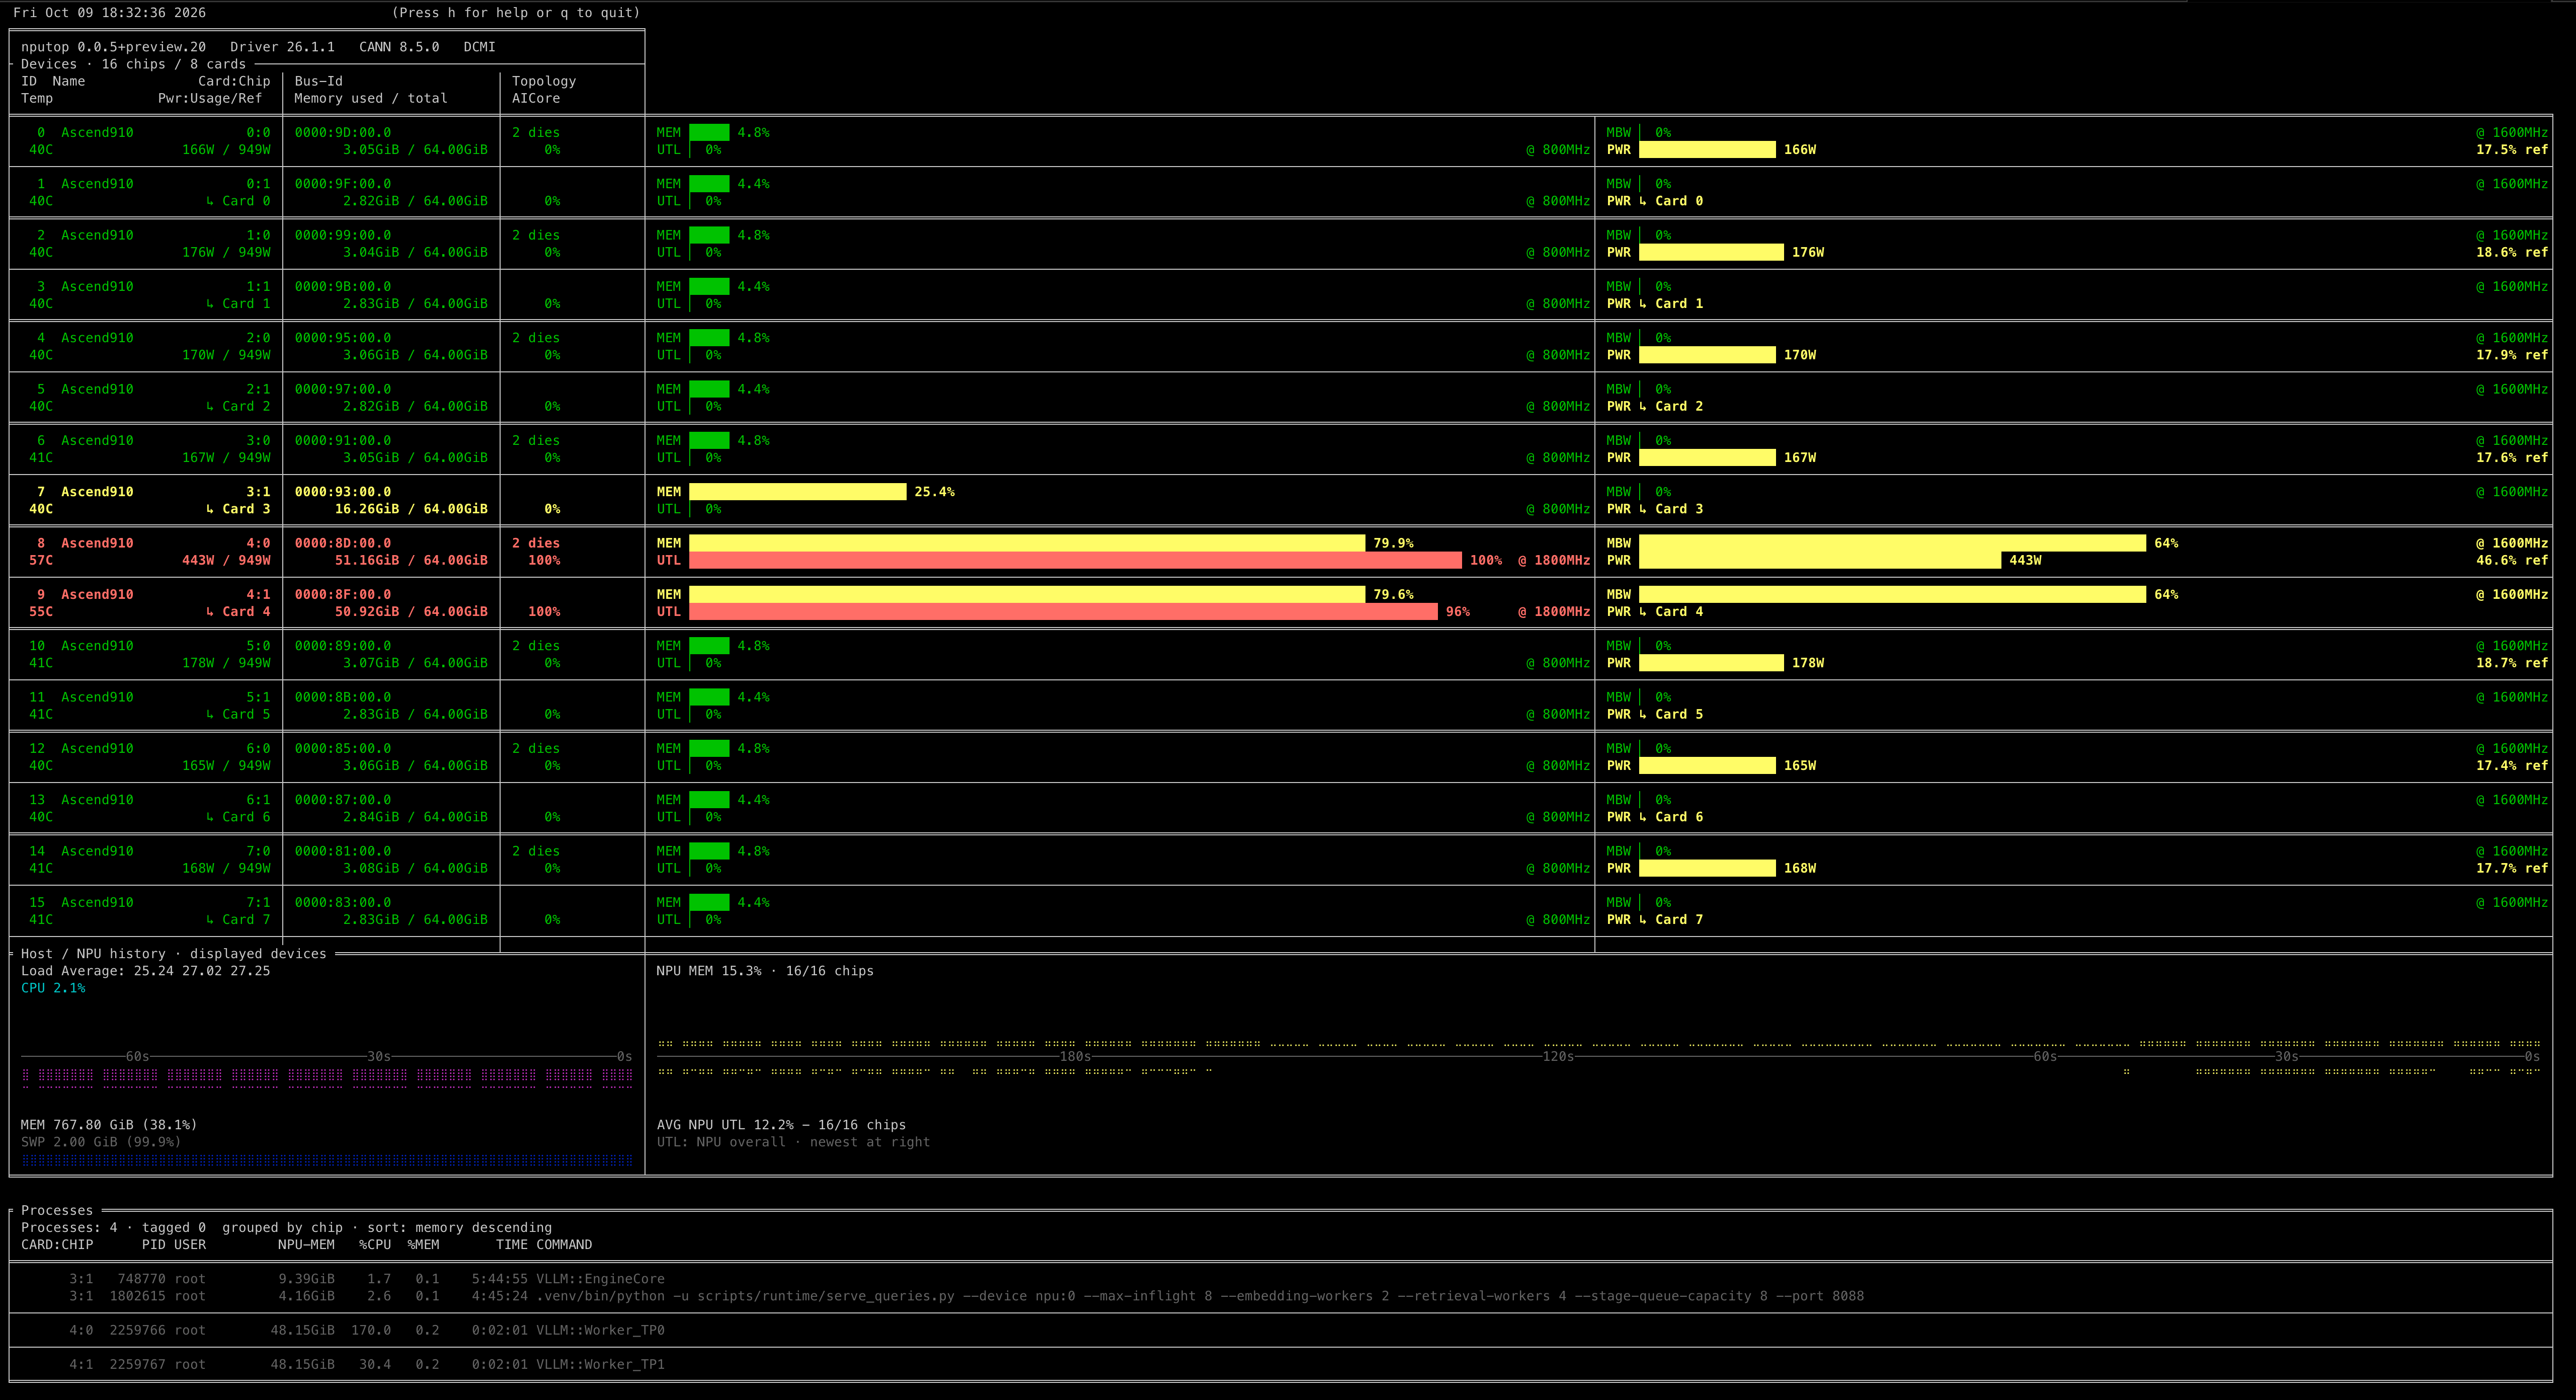The image size is (2576, 1400).
Task: Click bus ID 0000:9D:00.0 of device 0
Action: point(343,133)
